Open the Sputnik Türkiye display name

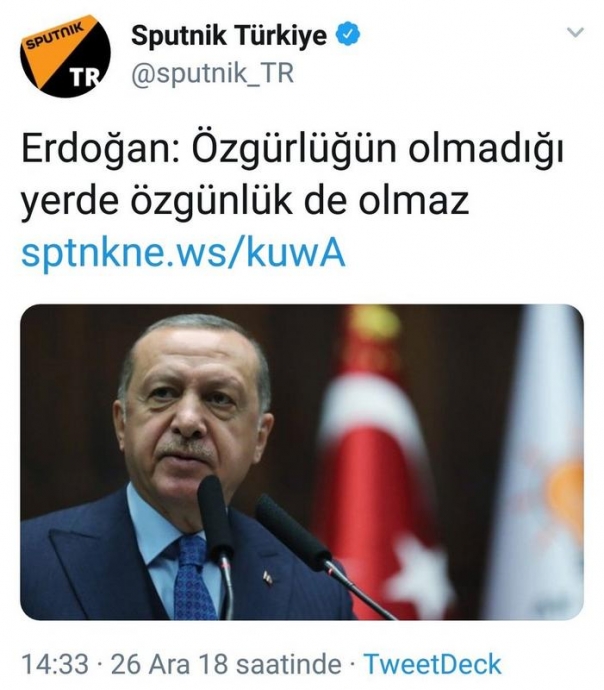click(229, 36)
